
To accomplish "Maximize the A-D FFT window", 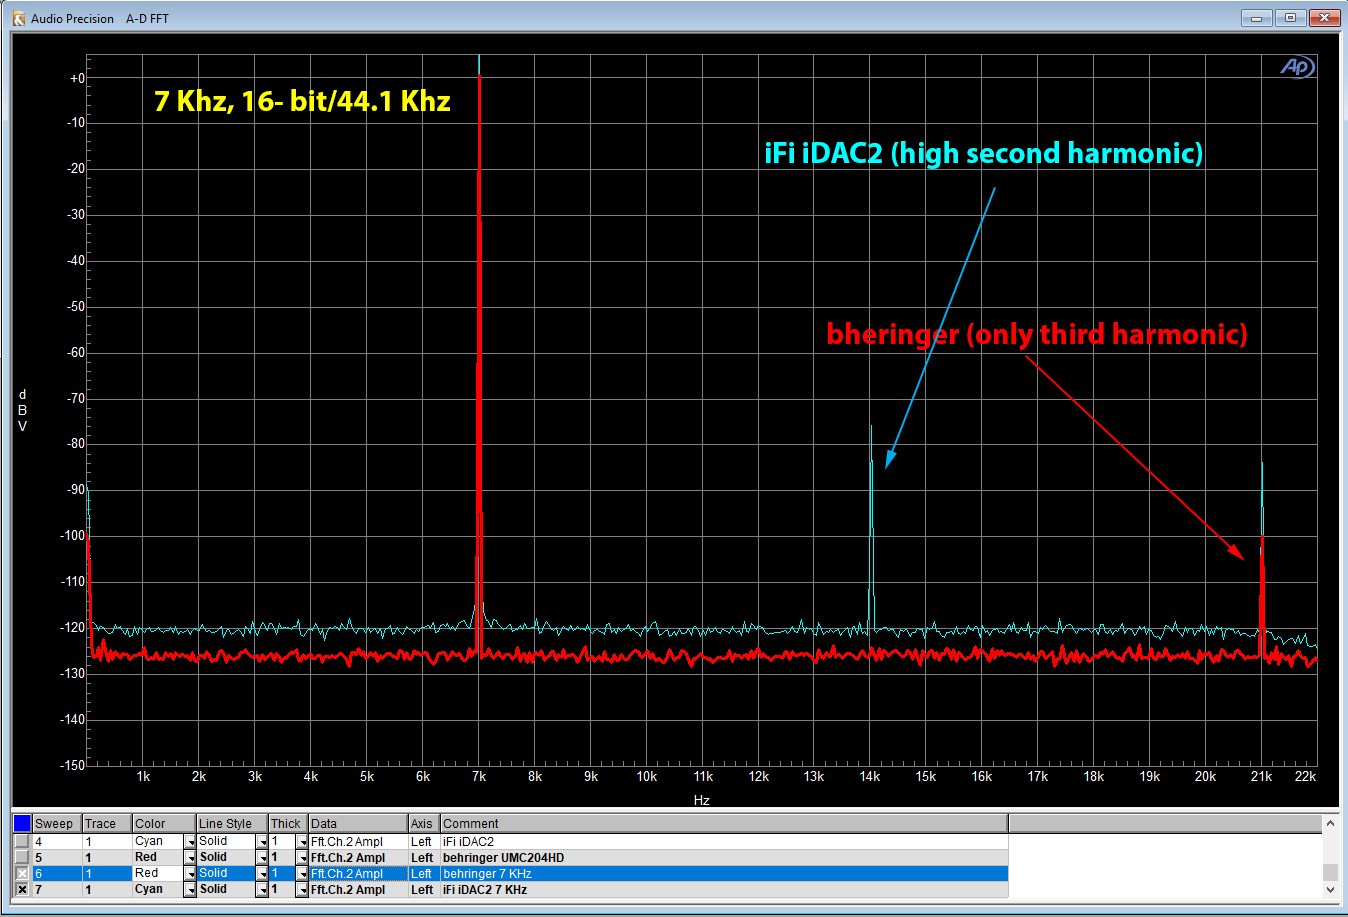I will coord(1290,18).
